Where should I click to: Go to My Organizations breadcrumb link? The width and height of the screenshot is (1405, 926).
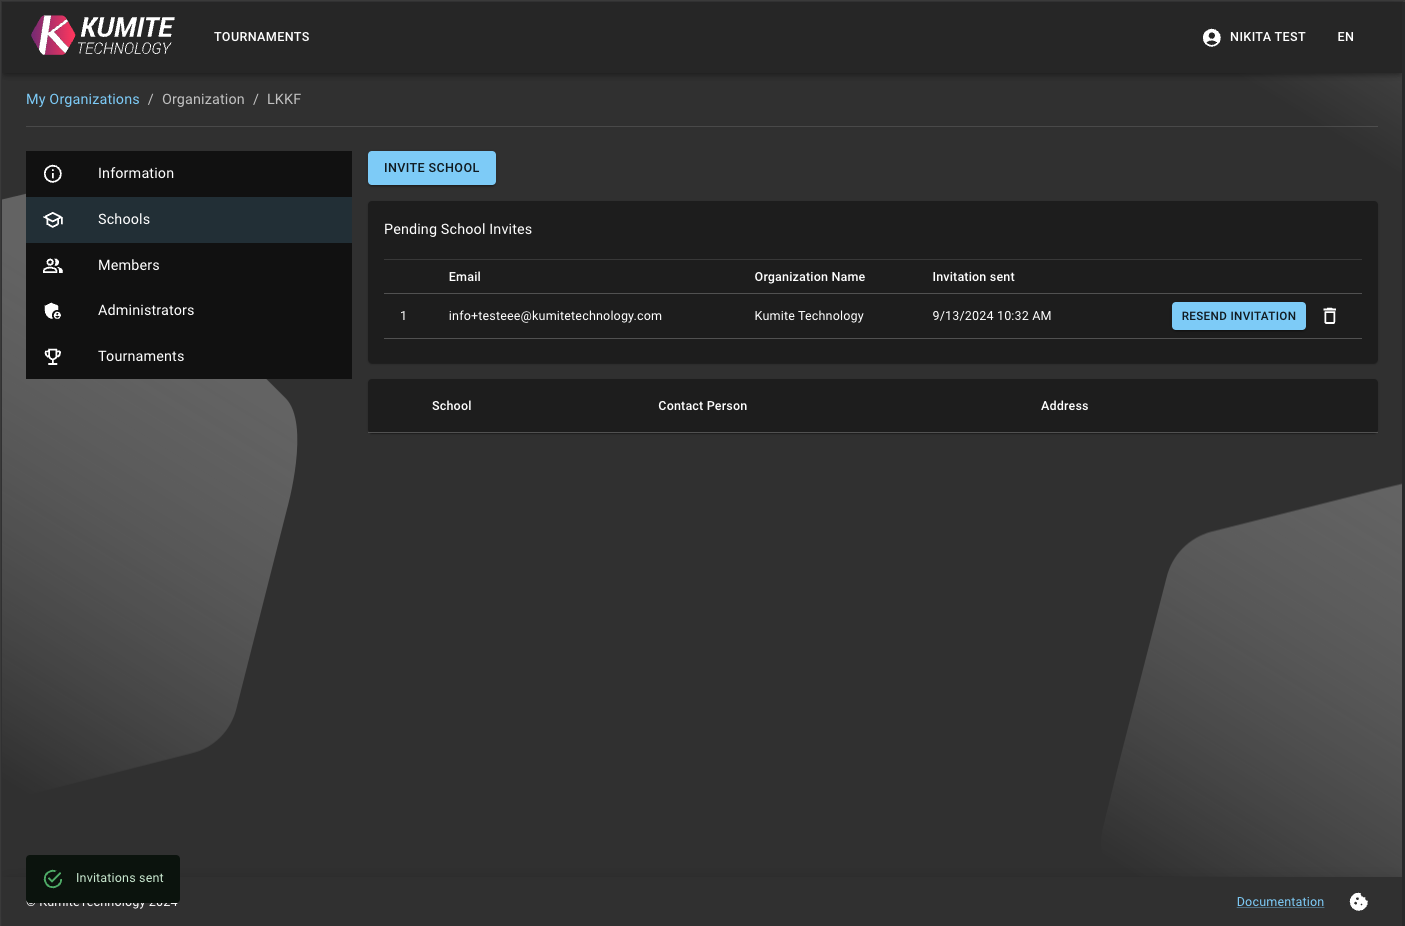[x=83, y=99]
